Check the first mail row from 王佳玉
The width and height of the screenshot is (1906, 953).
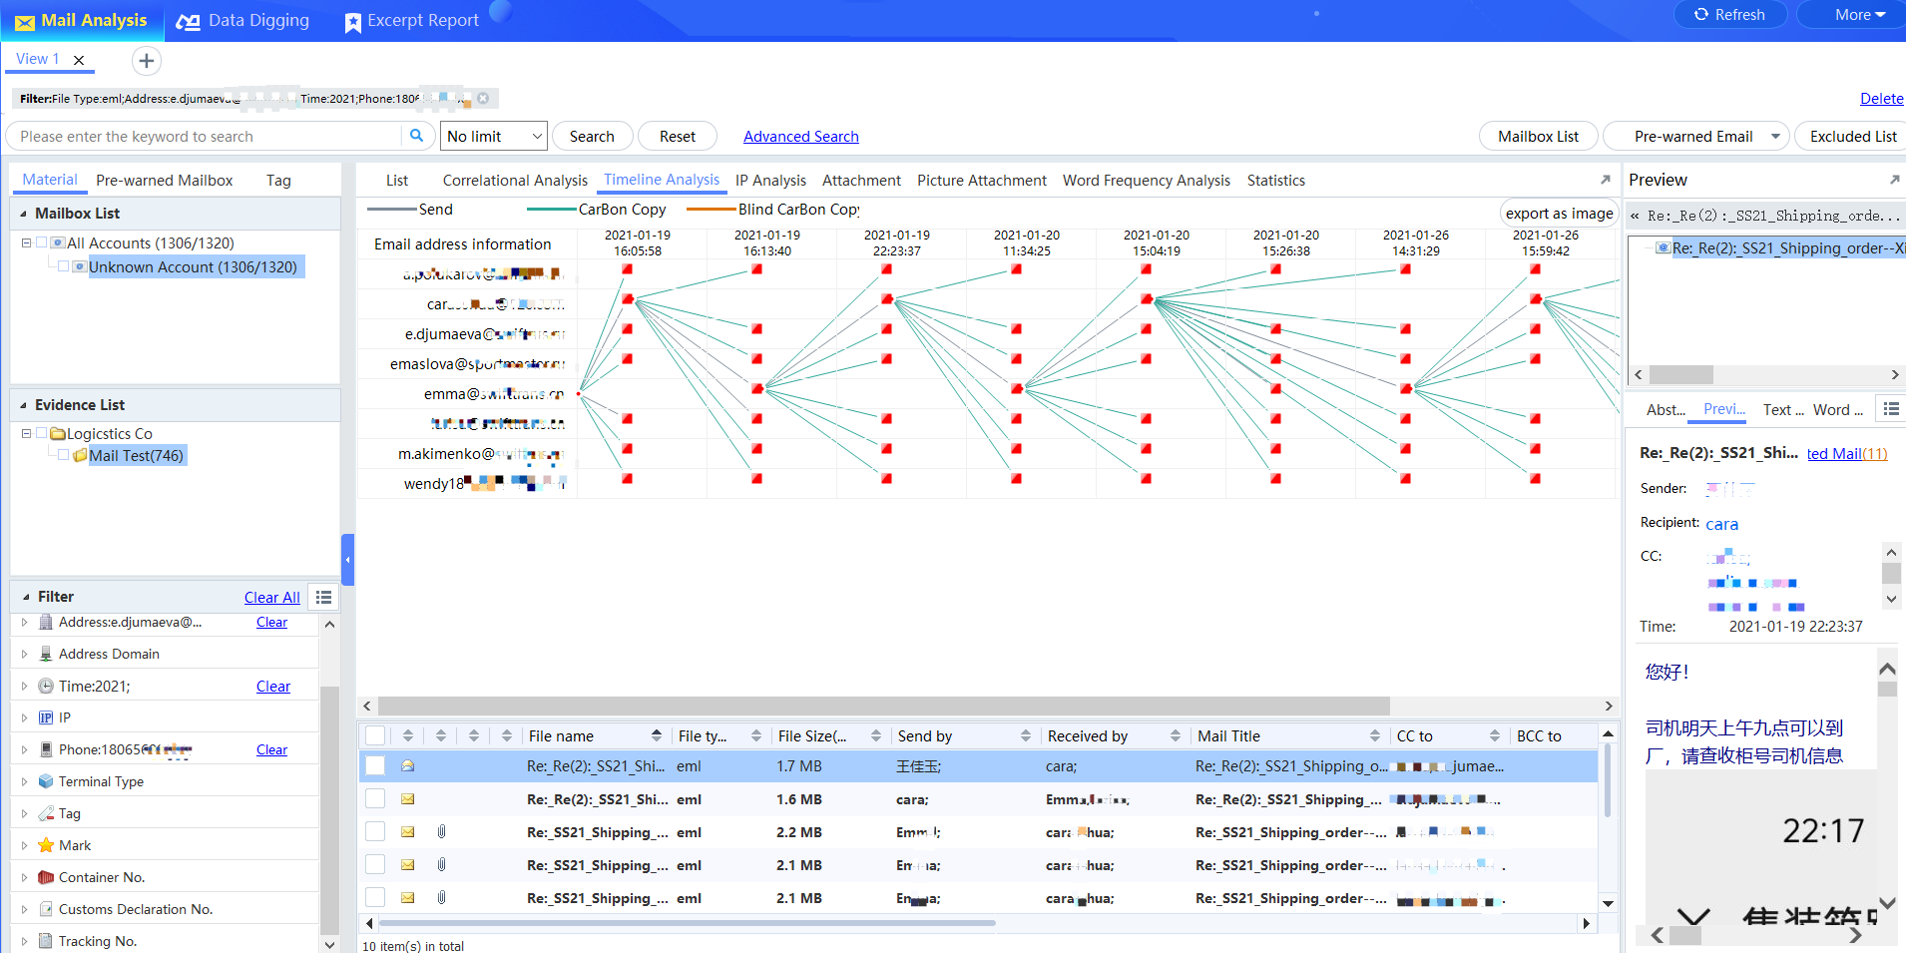[375, 766]
